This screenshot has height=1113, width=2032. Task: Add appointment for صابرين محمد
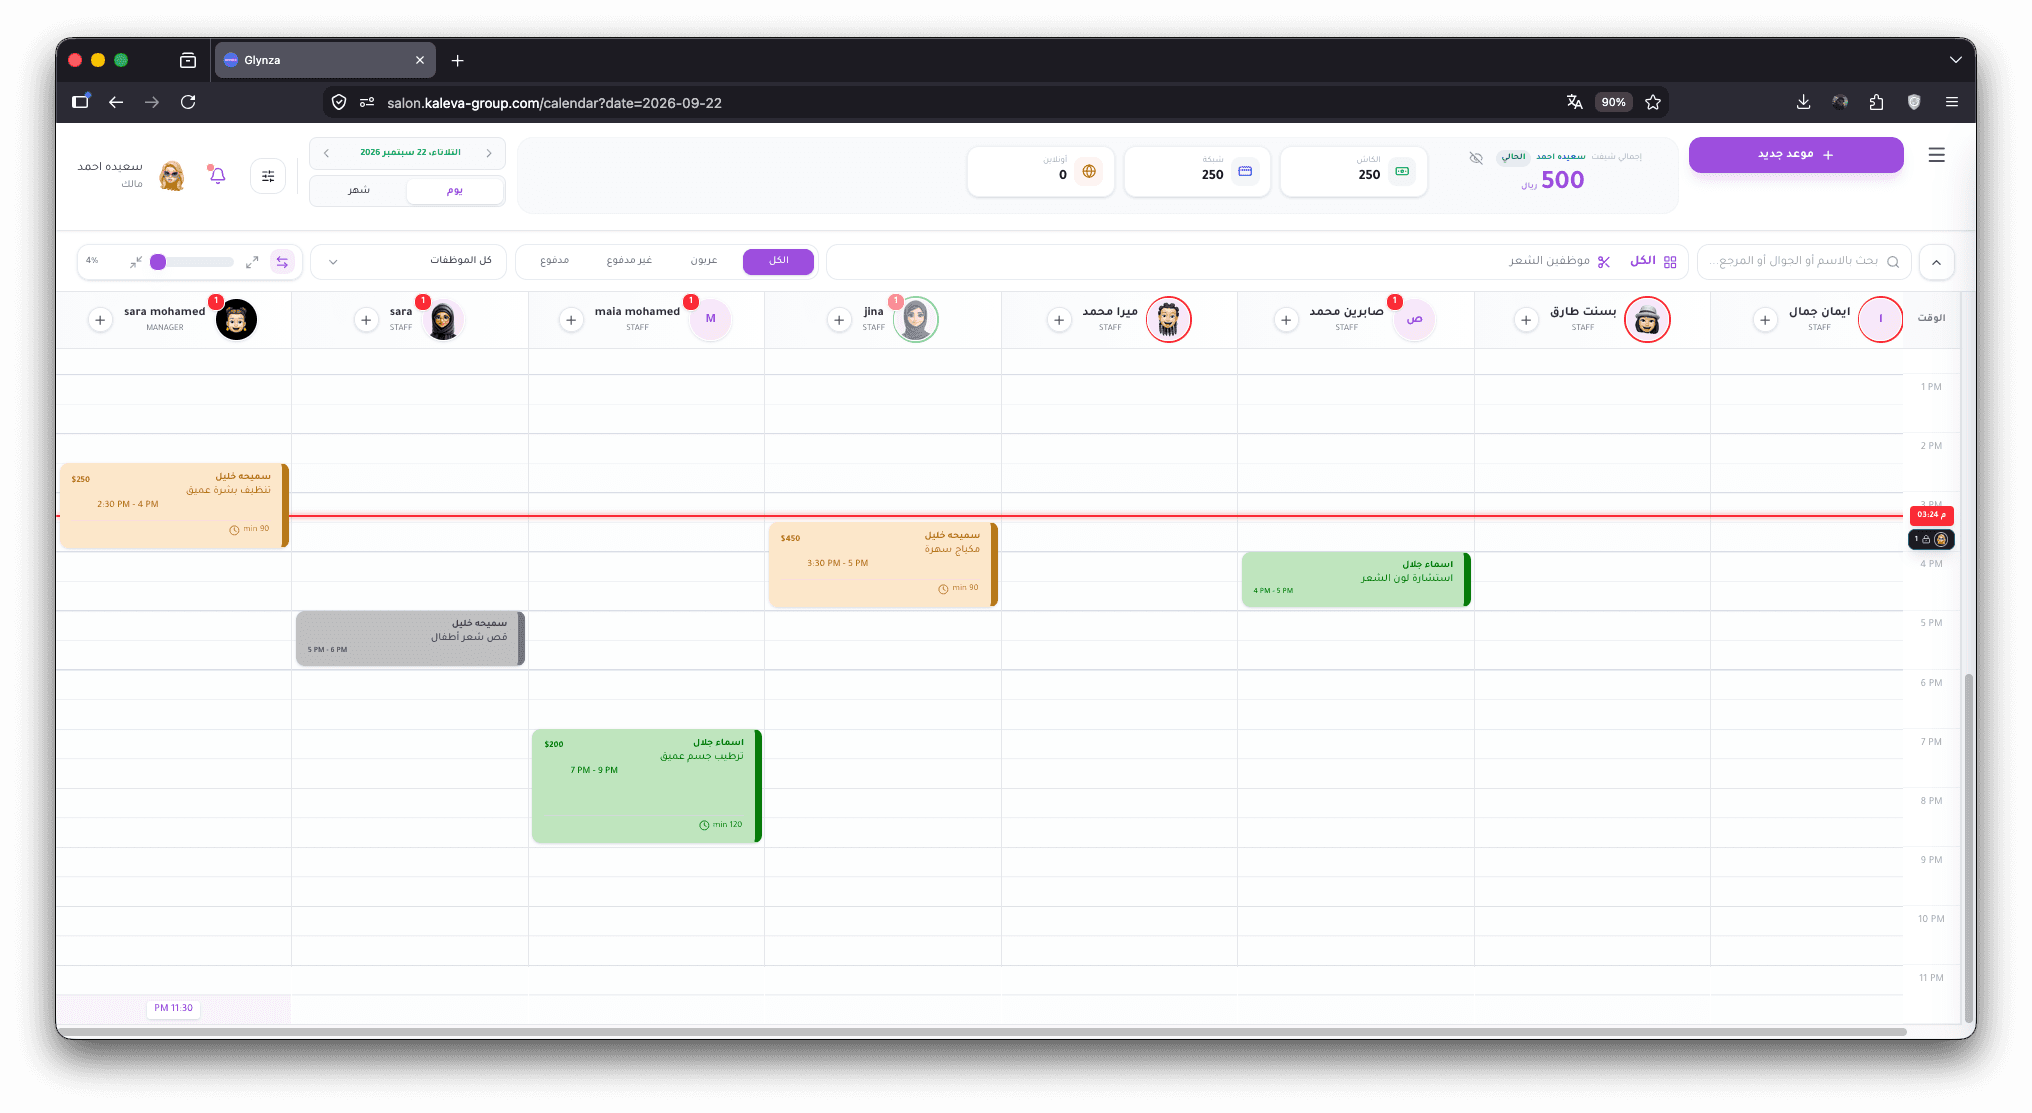pos(1286,320)
